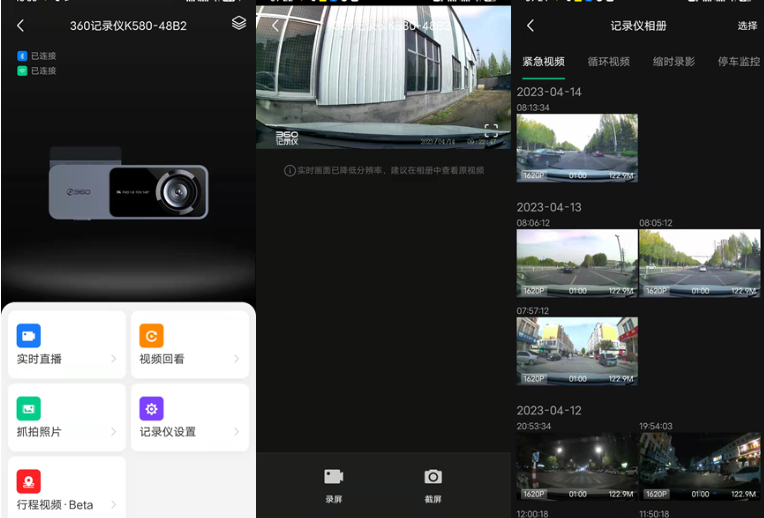Tap the Wi-Fi 已连接 status icon
The height and width of the screenshot is (518, 764).
pyautogui.click(x=22, y=71)
